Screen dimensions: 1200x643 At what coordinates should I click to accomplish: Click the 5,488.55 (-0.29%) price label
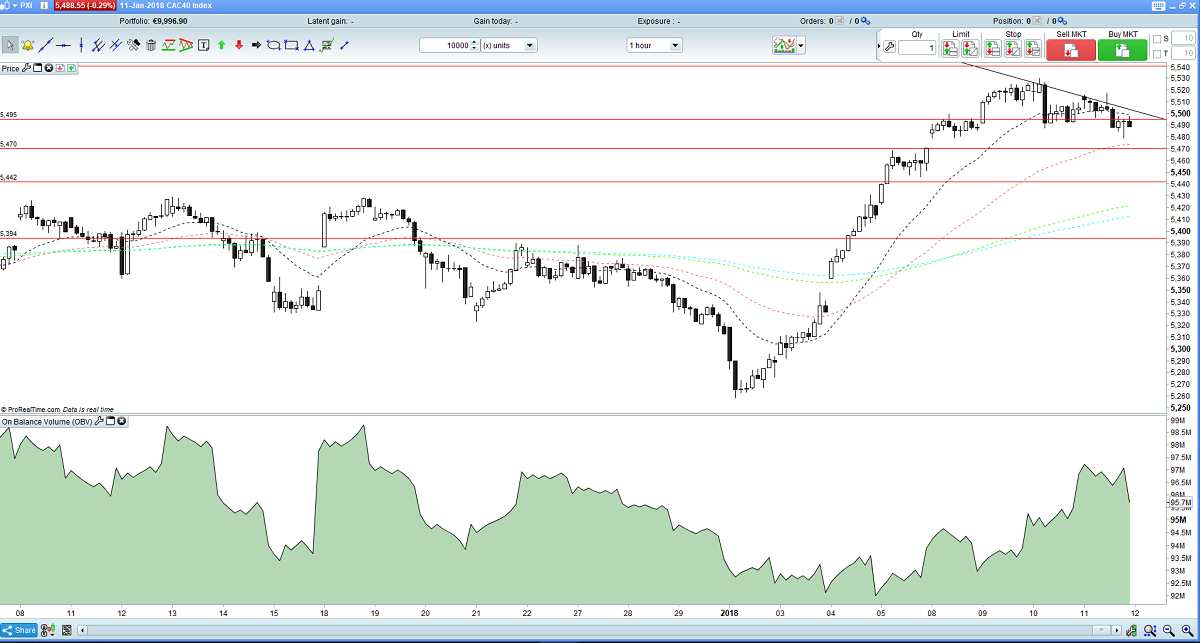85,6
